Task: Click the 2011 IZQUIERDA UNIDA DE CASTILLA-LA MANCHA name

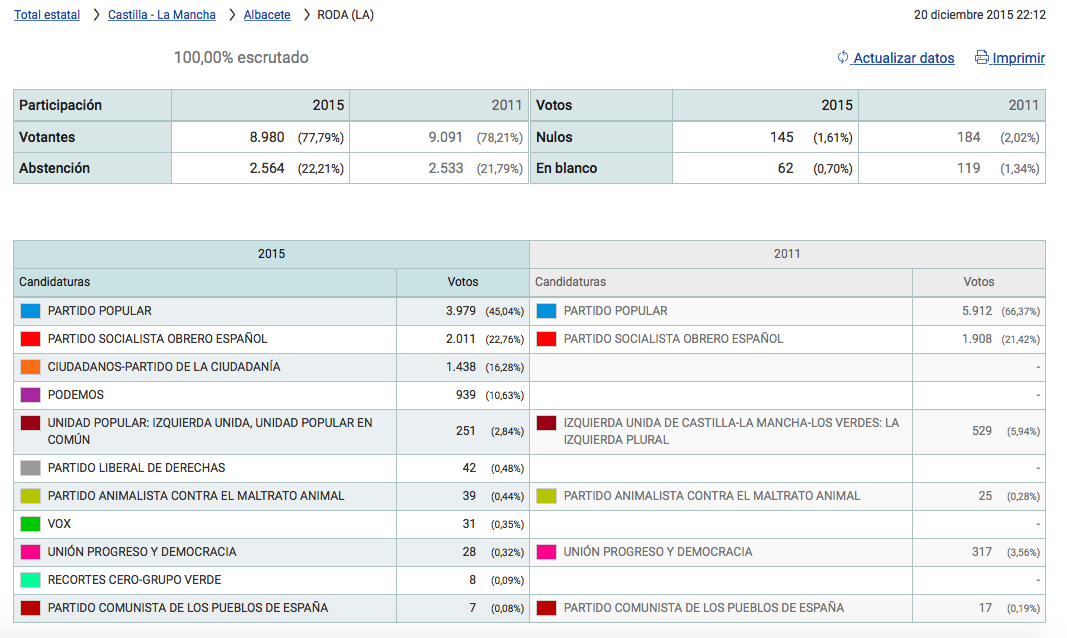Action: (x=732, y=431)
